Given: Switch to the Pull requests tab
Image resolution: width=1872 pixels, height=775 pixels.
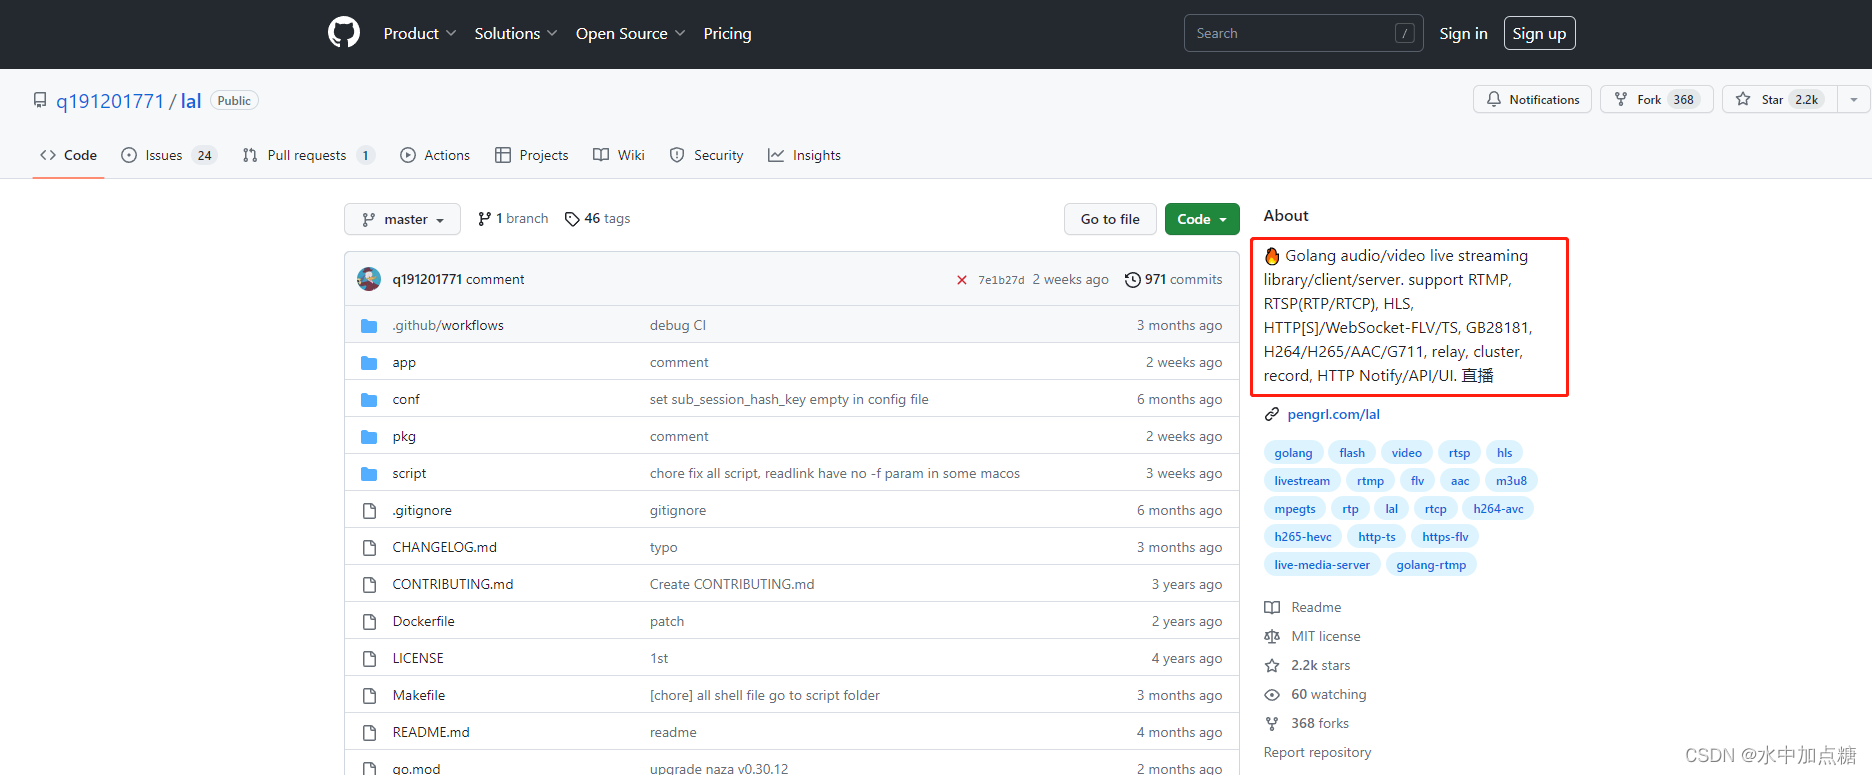Looking at the screenshot, I should pyautogui.click(x=308, y=155).
